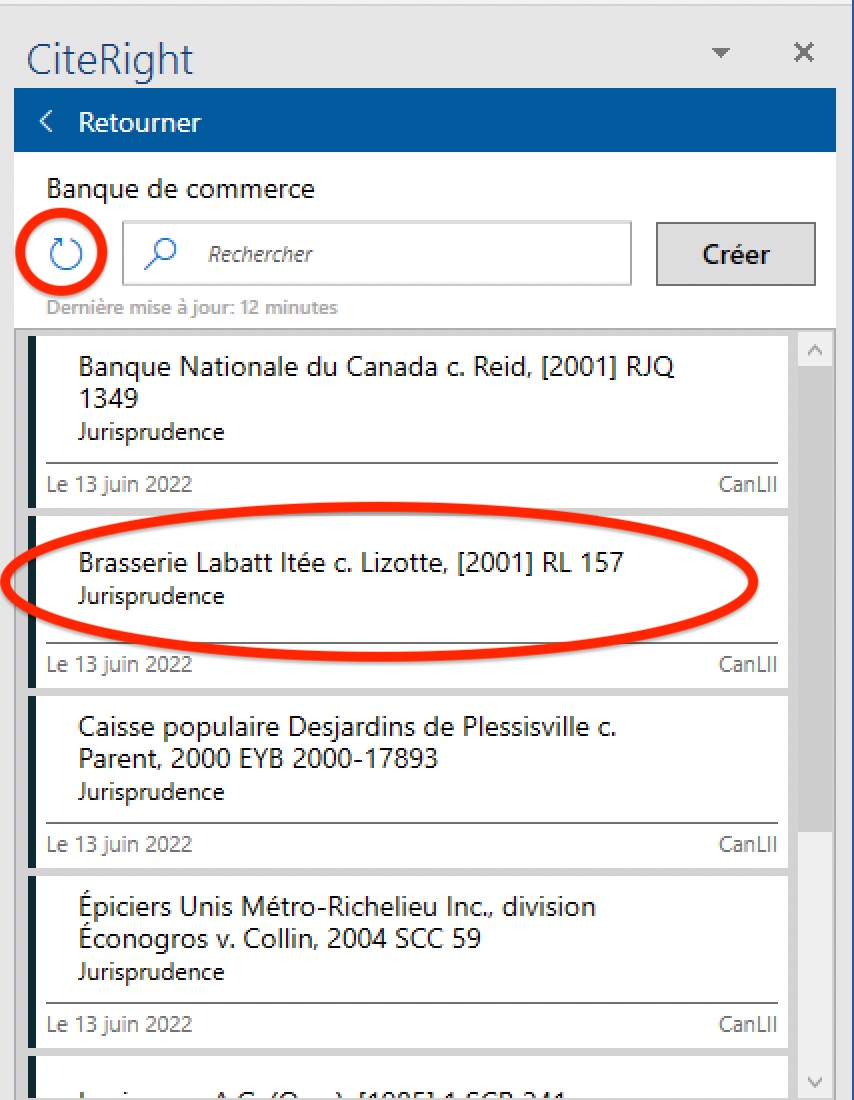Screen dimensions: 854x1100
Task: Click CanLII source under Épiciers Unis entry
Action: pos(748,1024)
